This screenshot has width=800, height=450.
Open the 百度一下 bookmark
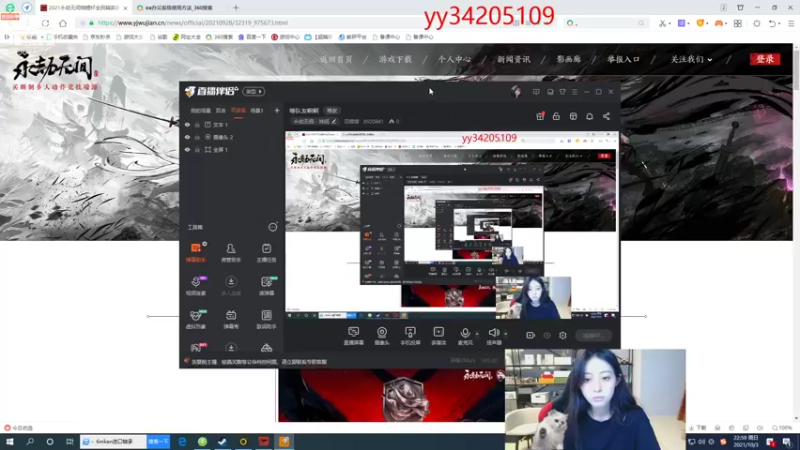tap(252, 37)
